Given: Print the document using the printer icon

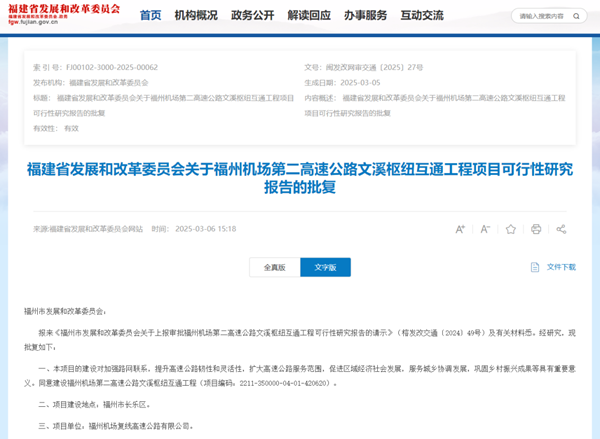Looking at the screenshot, I should pyautogui.click(x=537, y=229).
